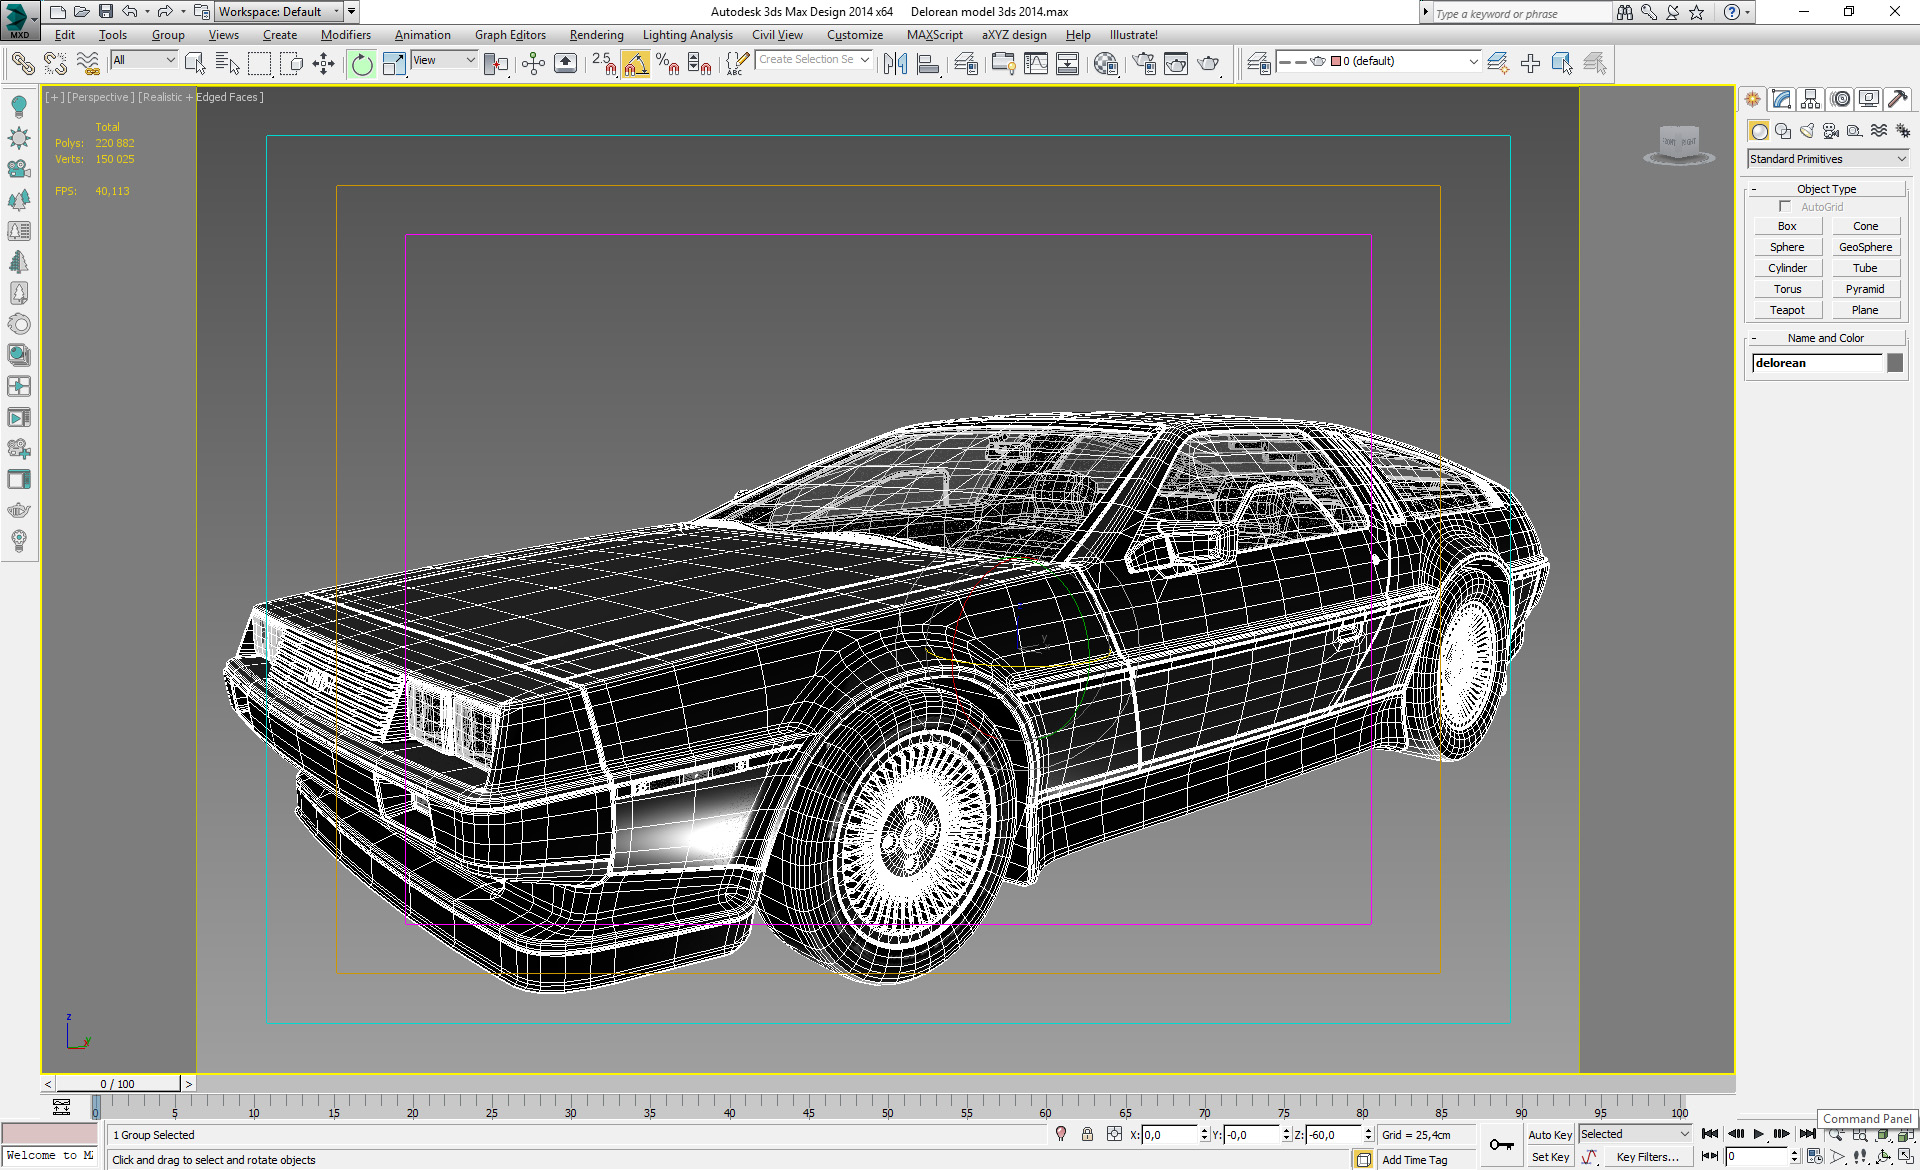Open the Curve Editor icon
This screenshot has height=1170, width=1920.
(1036, 64)
